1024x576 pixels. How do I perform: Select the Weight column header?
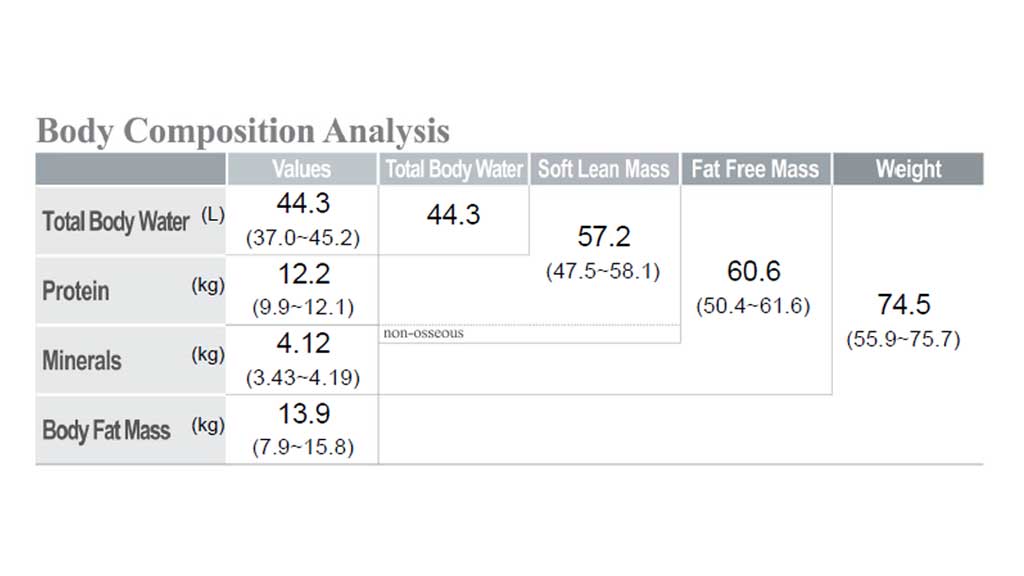pyautogui.click(x=908, y=169)
